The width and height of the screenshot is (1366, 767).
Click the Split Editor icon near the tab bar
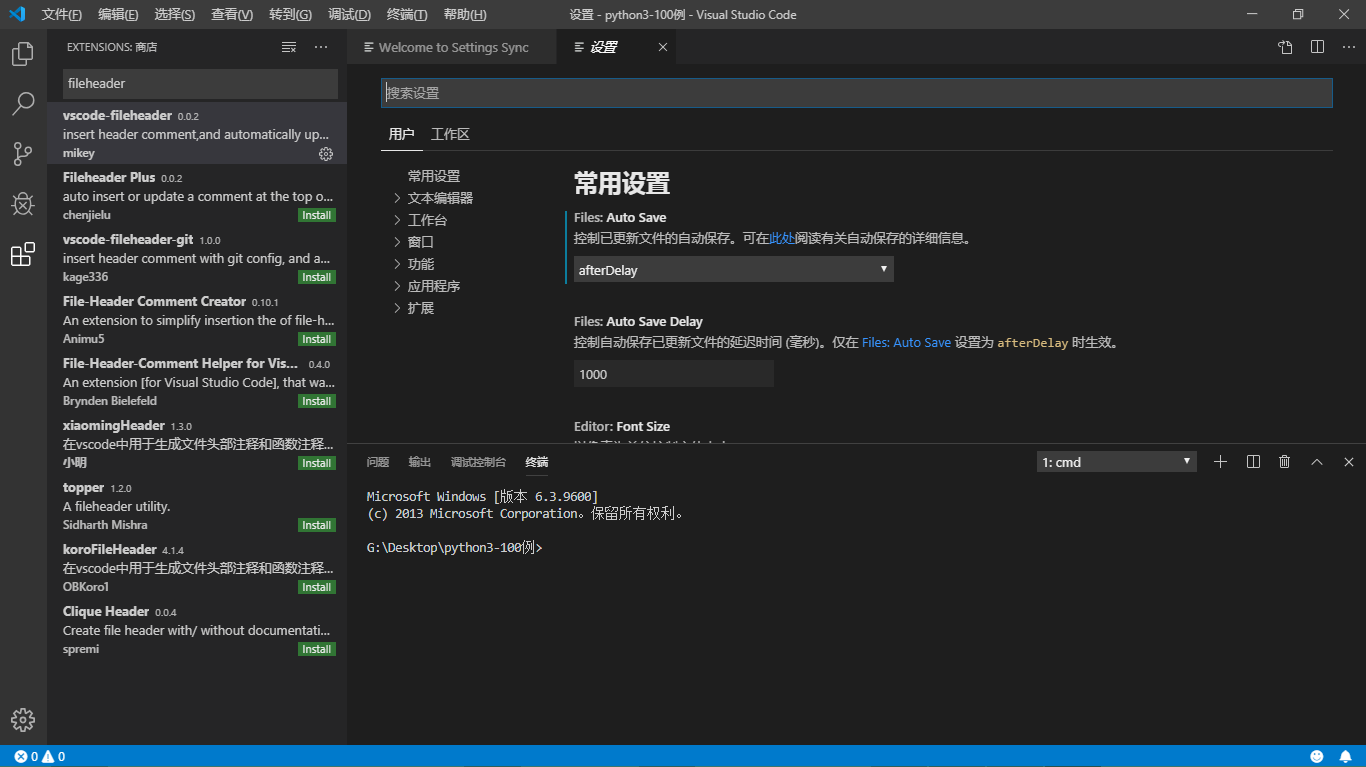[x=1316, y=46]
